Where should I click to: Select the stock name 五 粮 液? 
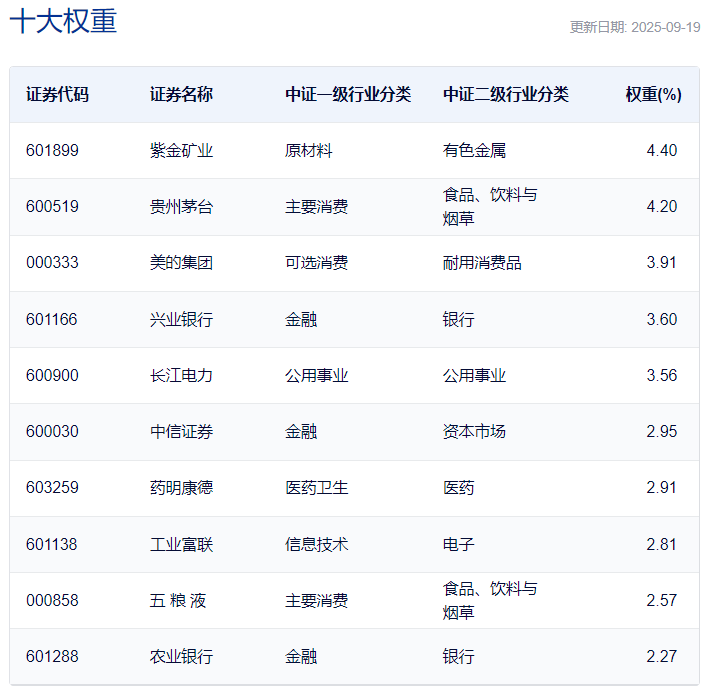coord(178,601)
